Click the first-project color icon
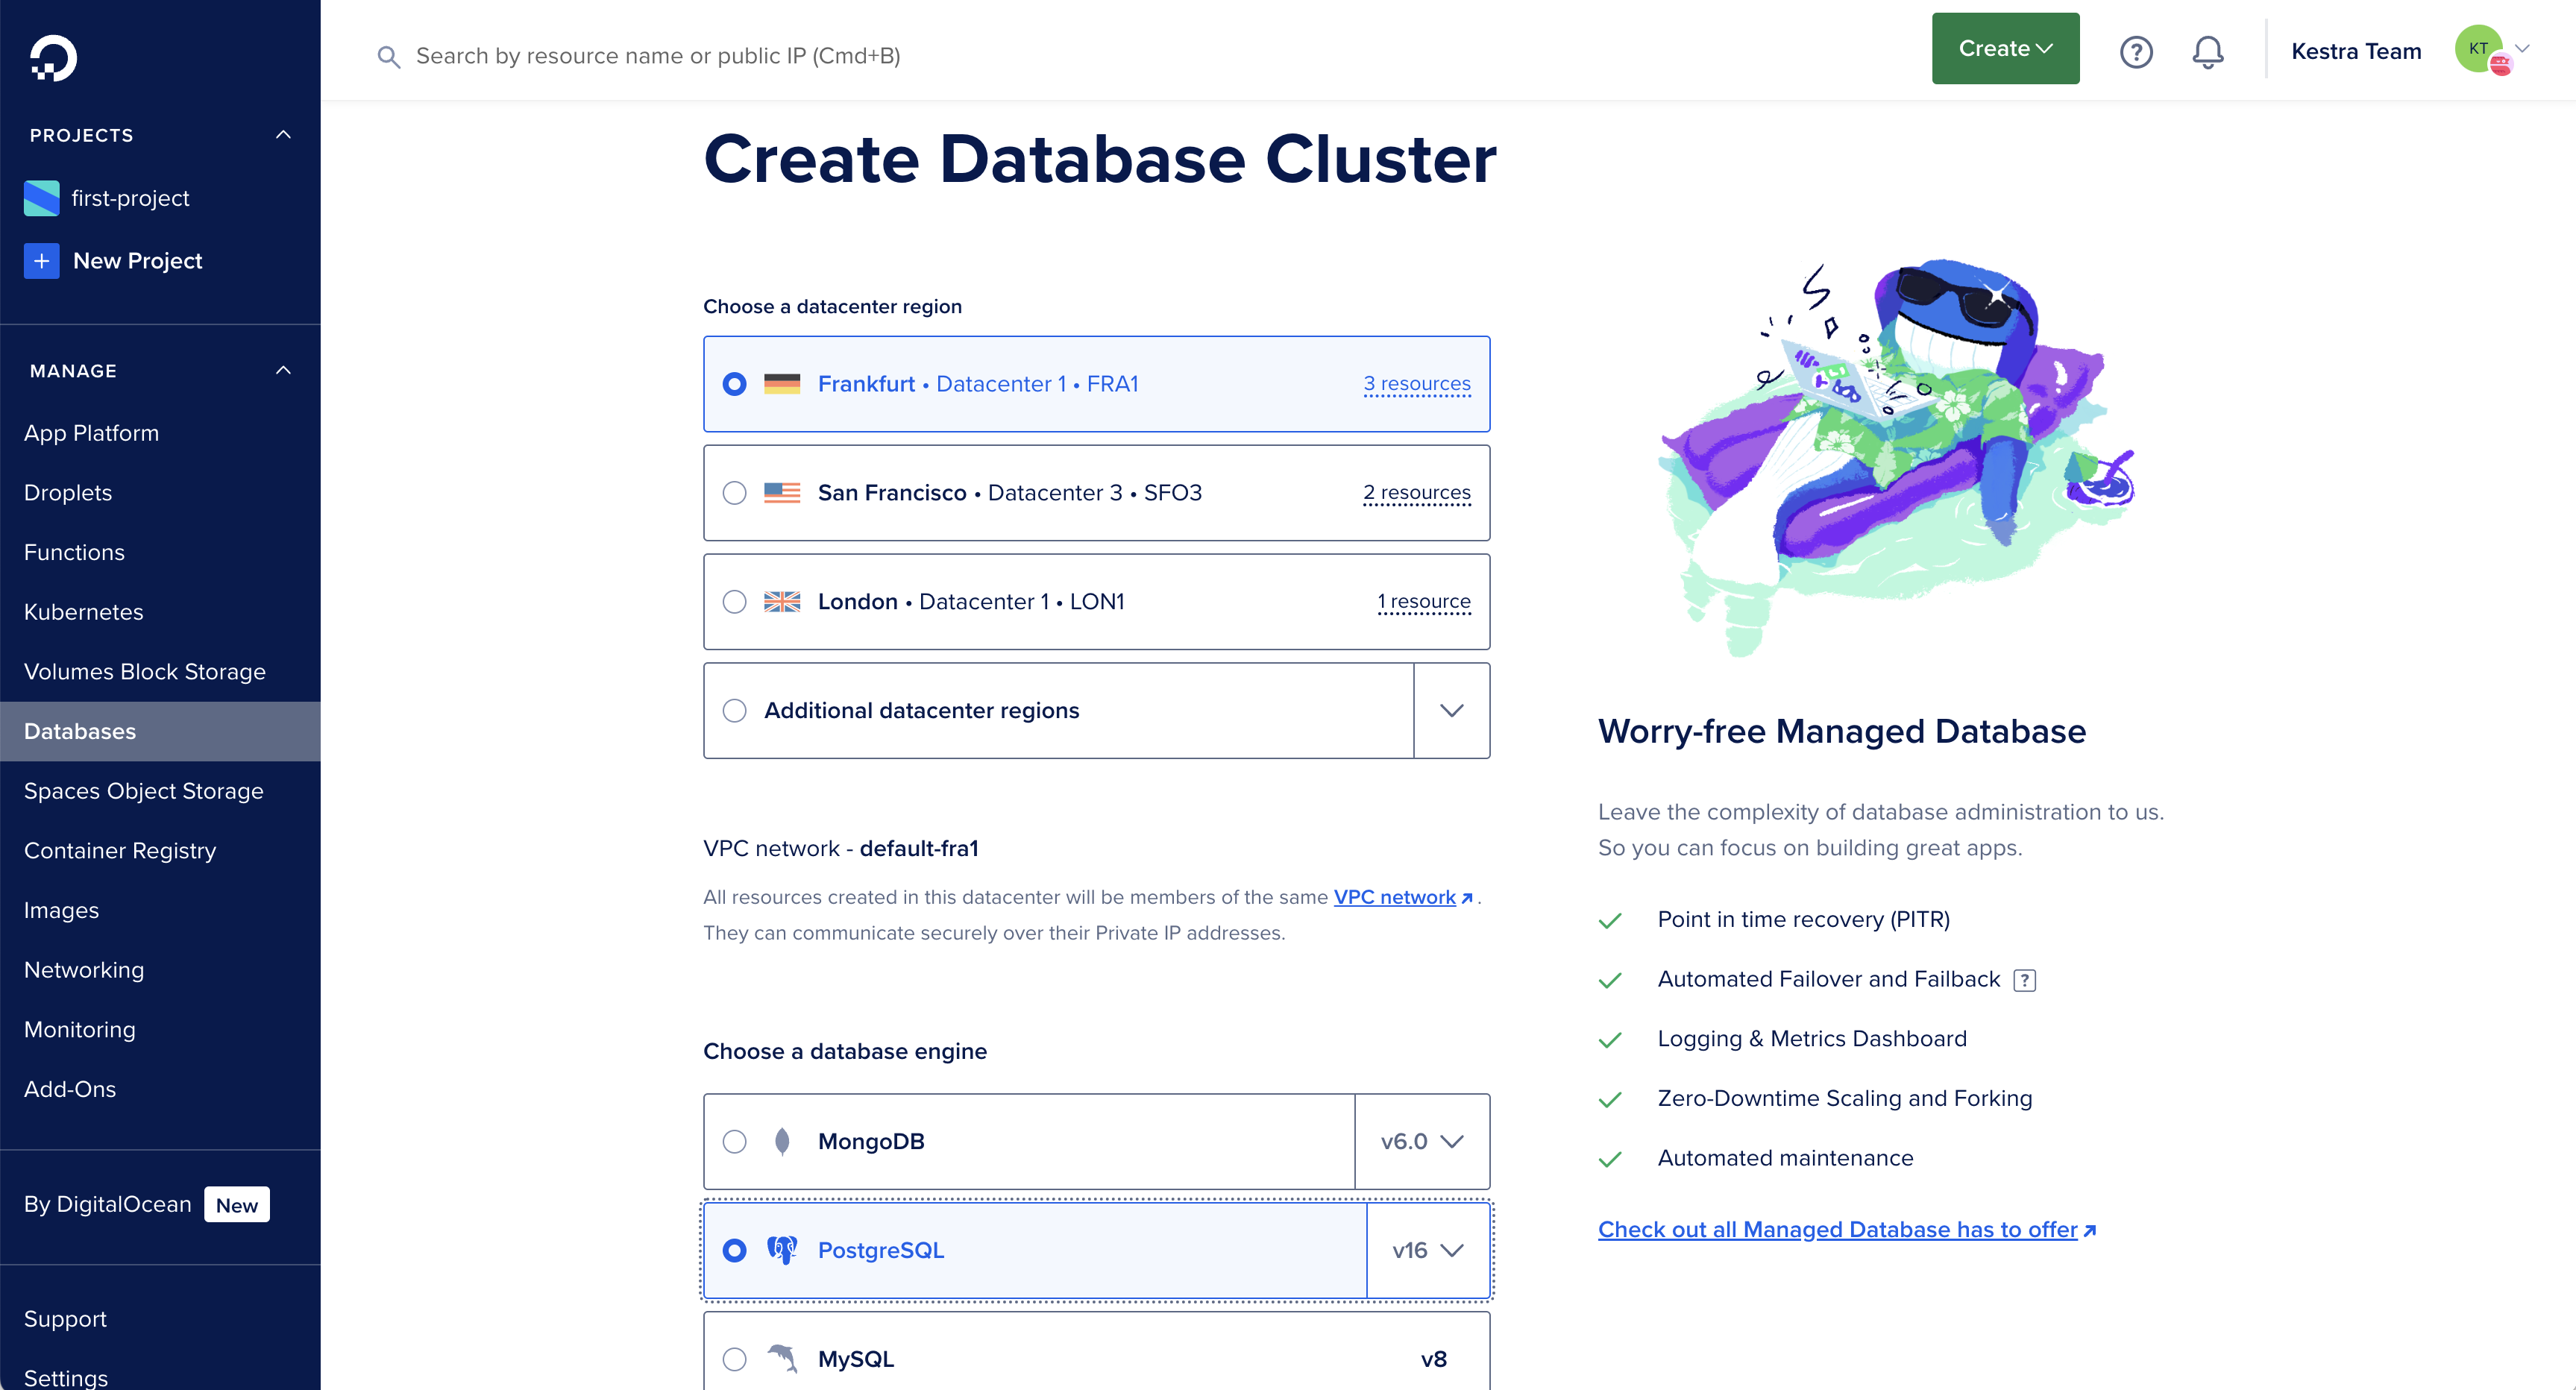This screenshot has width=2576, height=1390. pos(41,198)
